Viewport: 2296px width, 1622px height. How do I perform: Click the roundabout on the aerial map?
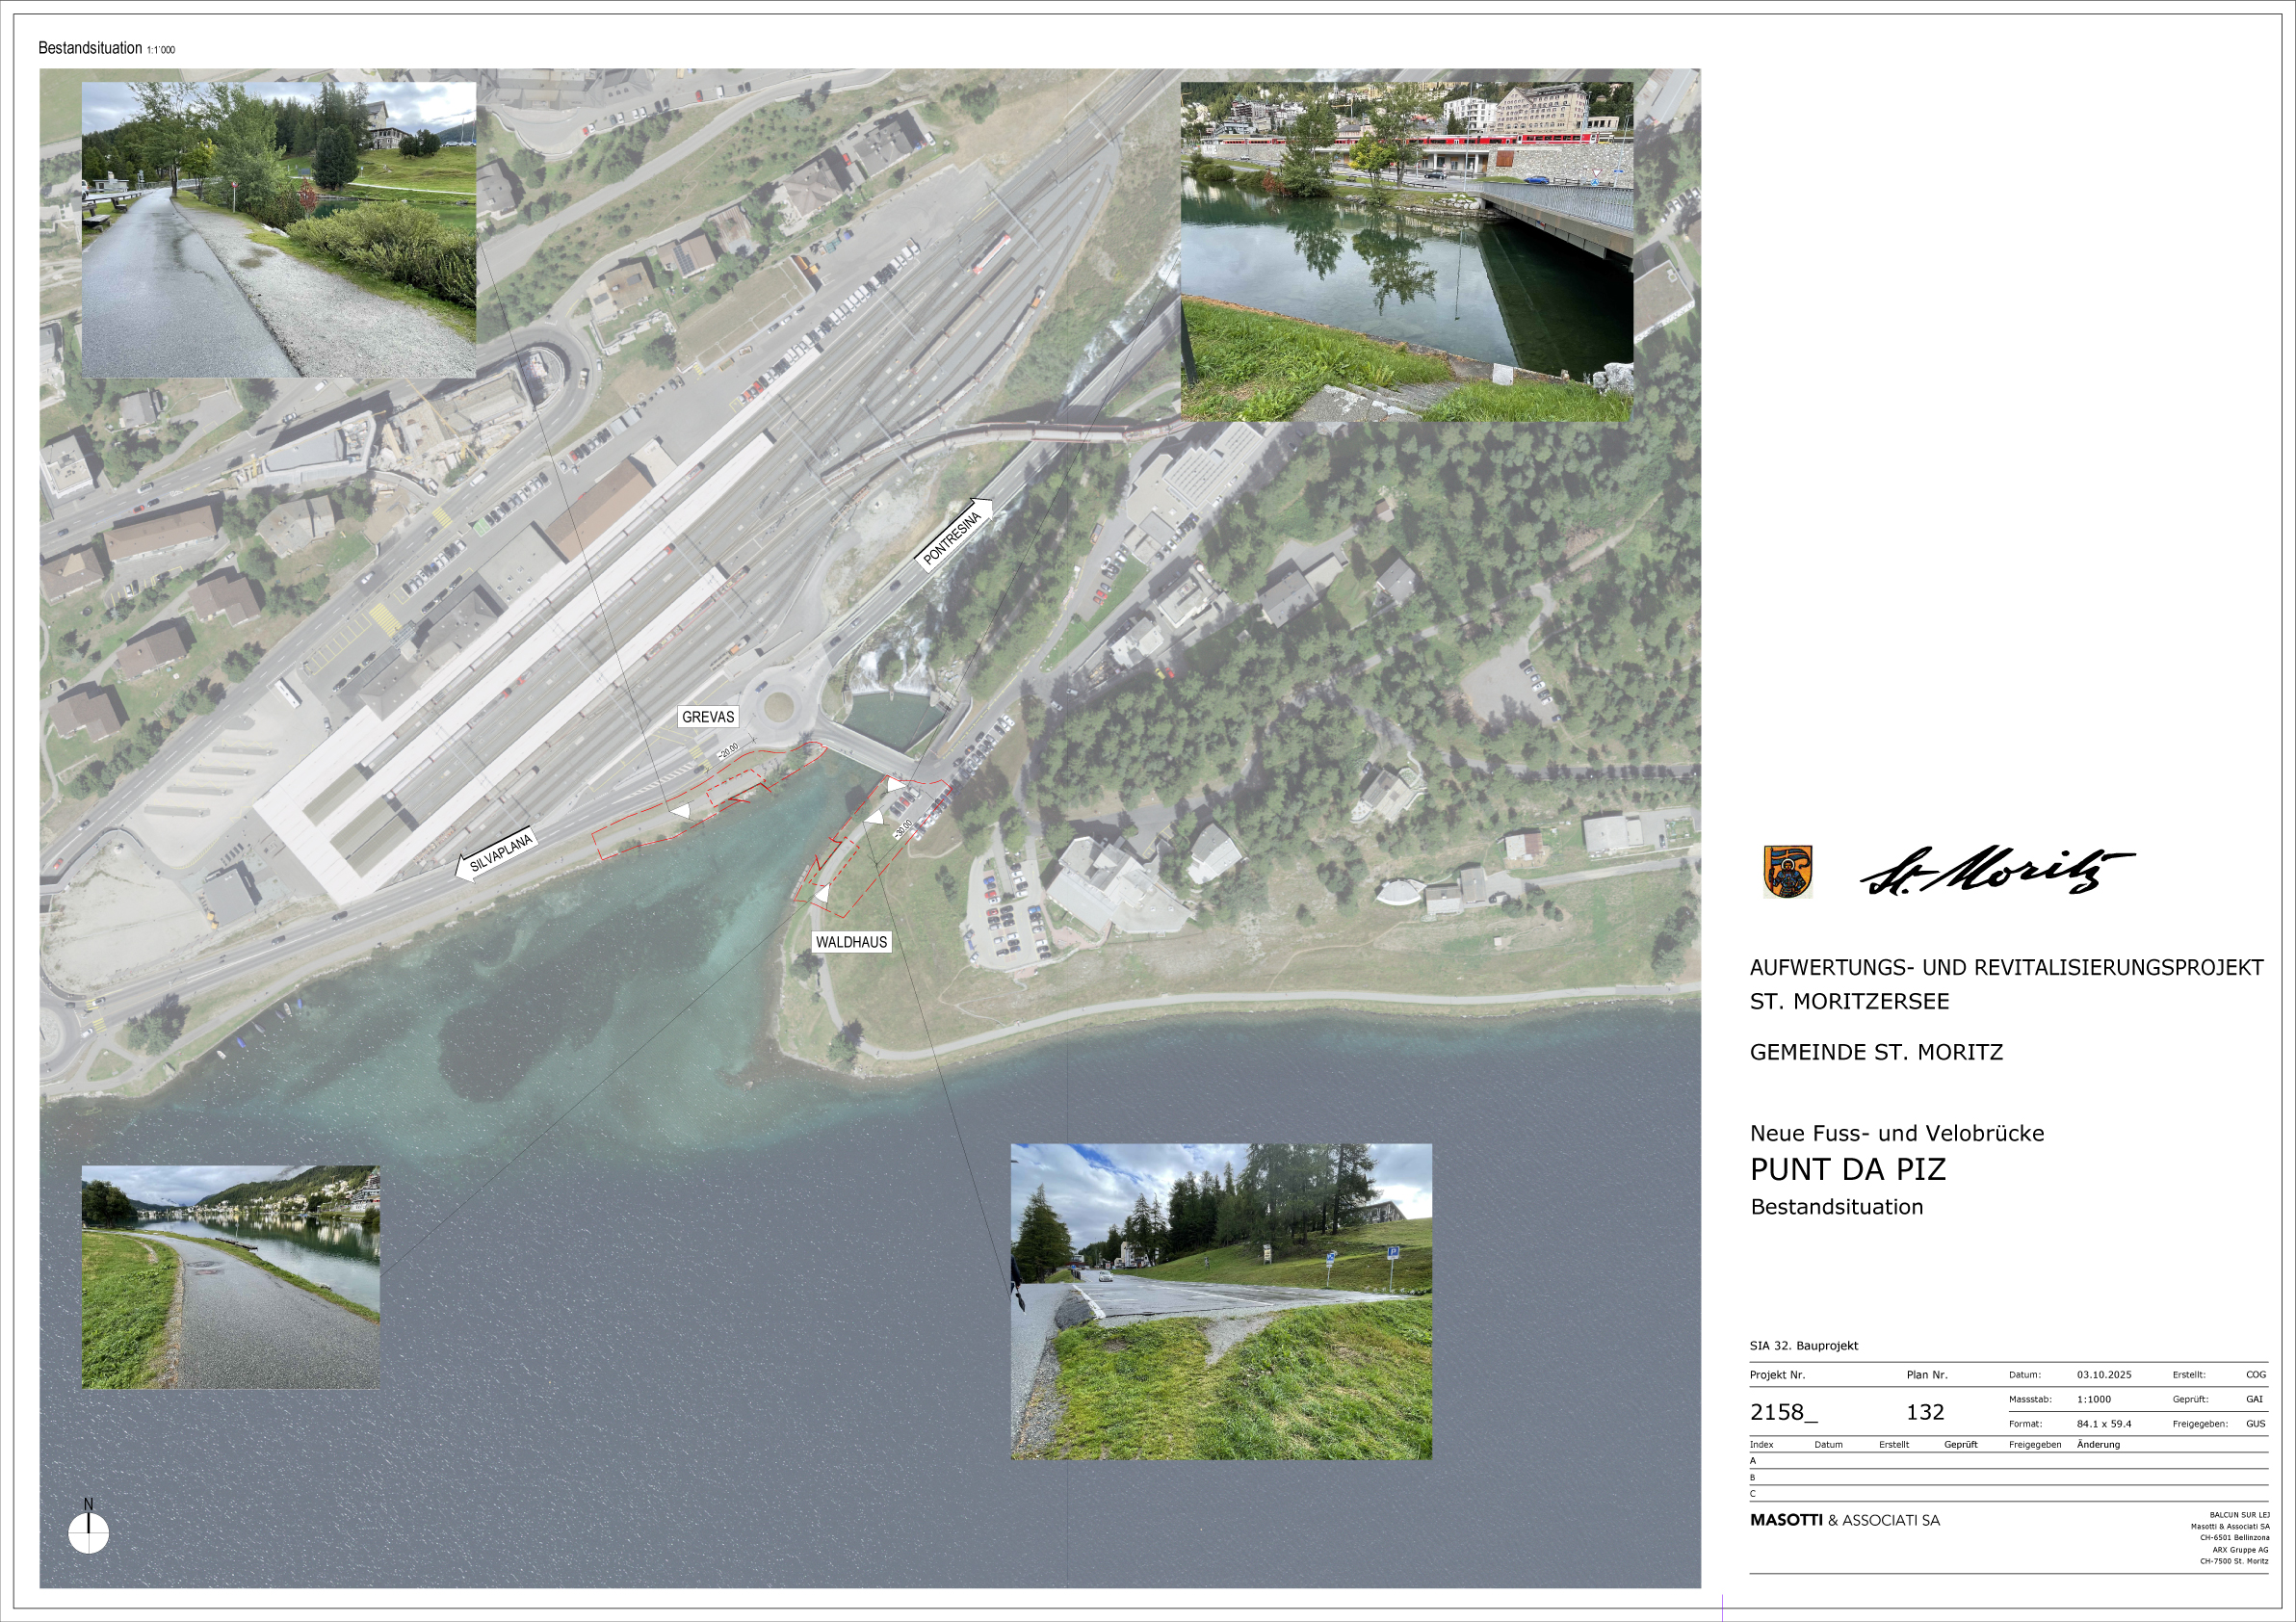777,708
